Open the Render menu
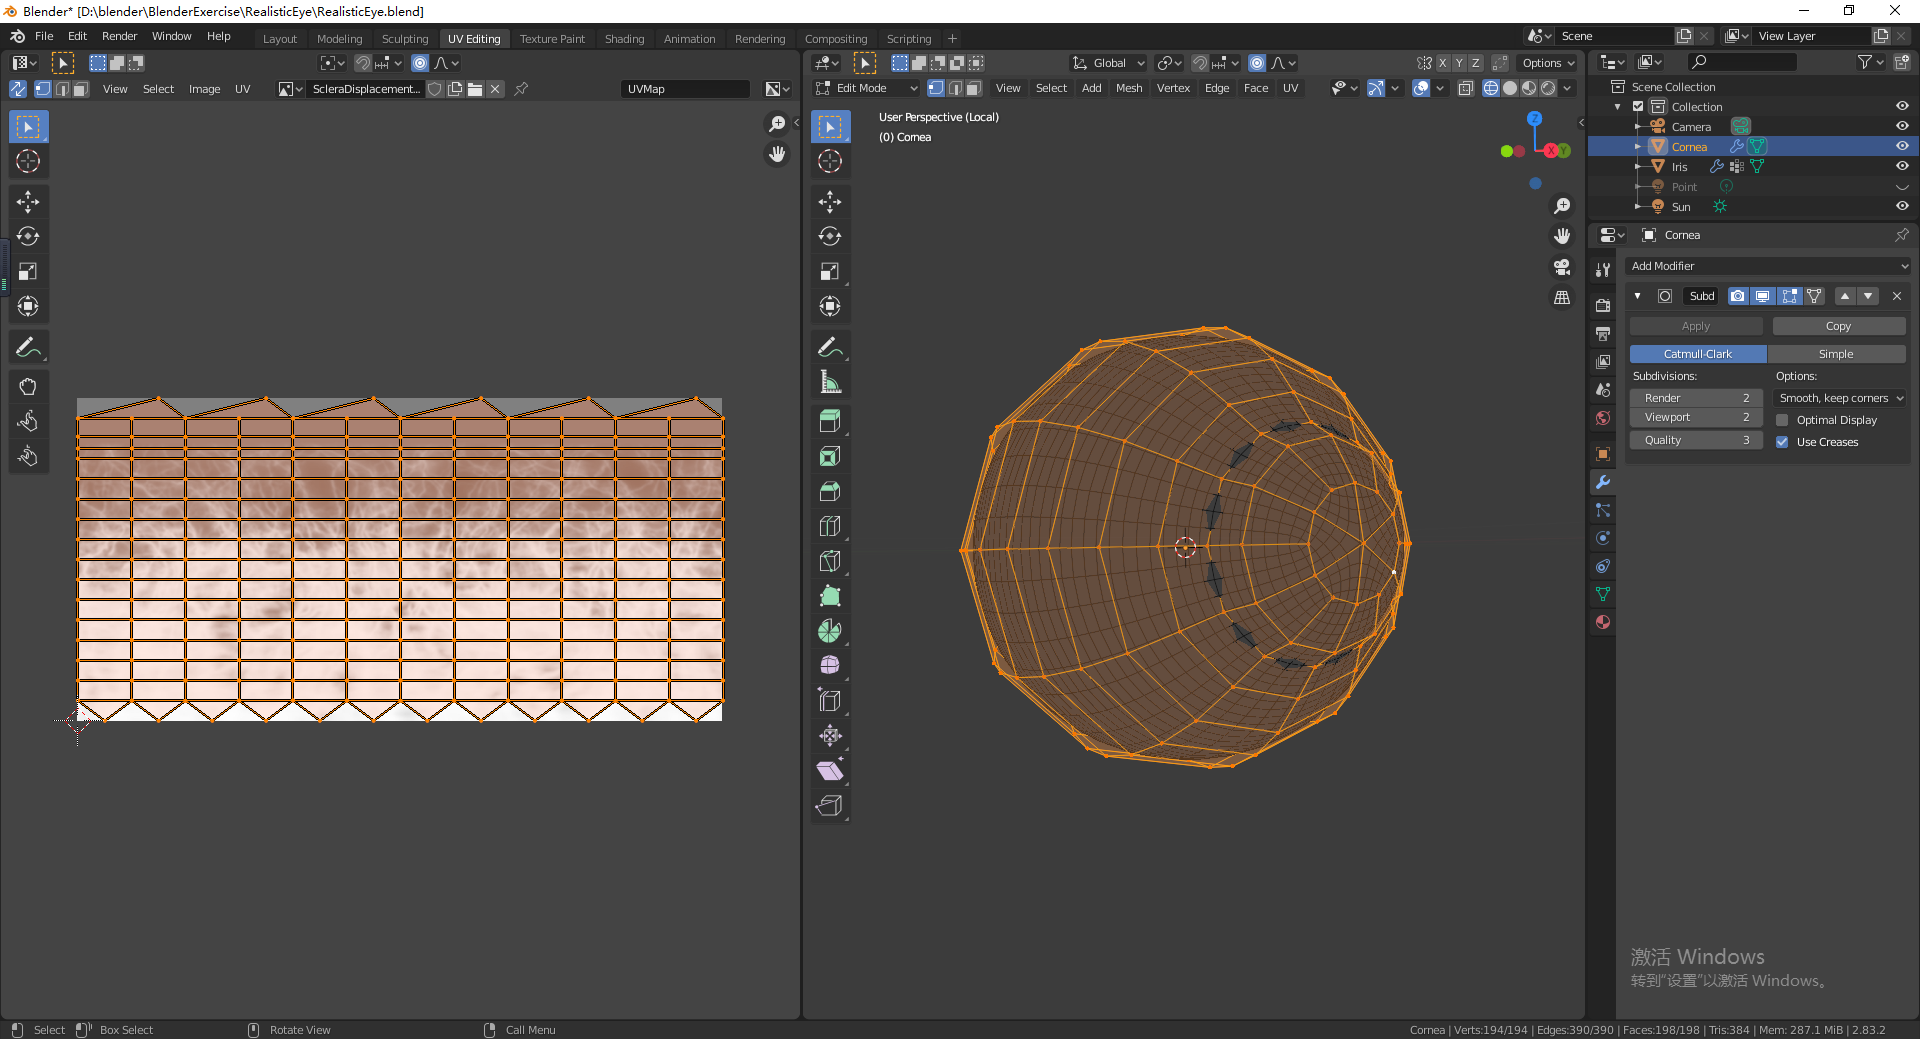The height and width of the screenshot is (1039, 1920). 119,36
